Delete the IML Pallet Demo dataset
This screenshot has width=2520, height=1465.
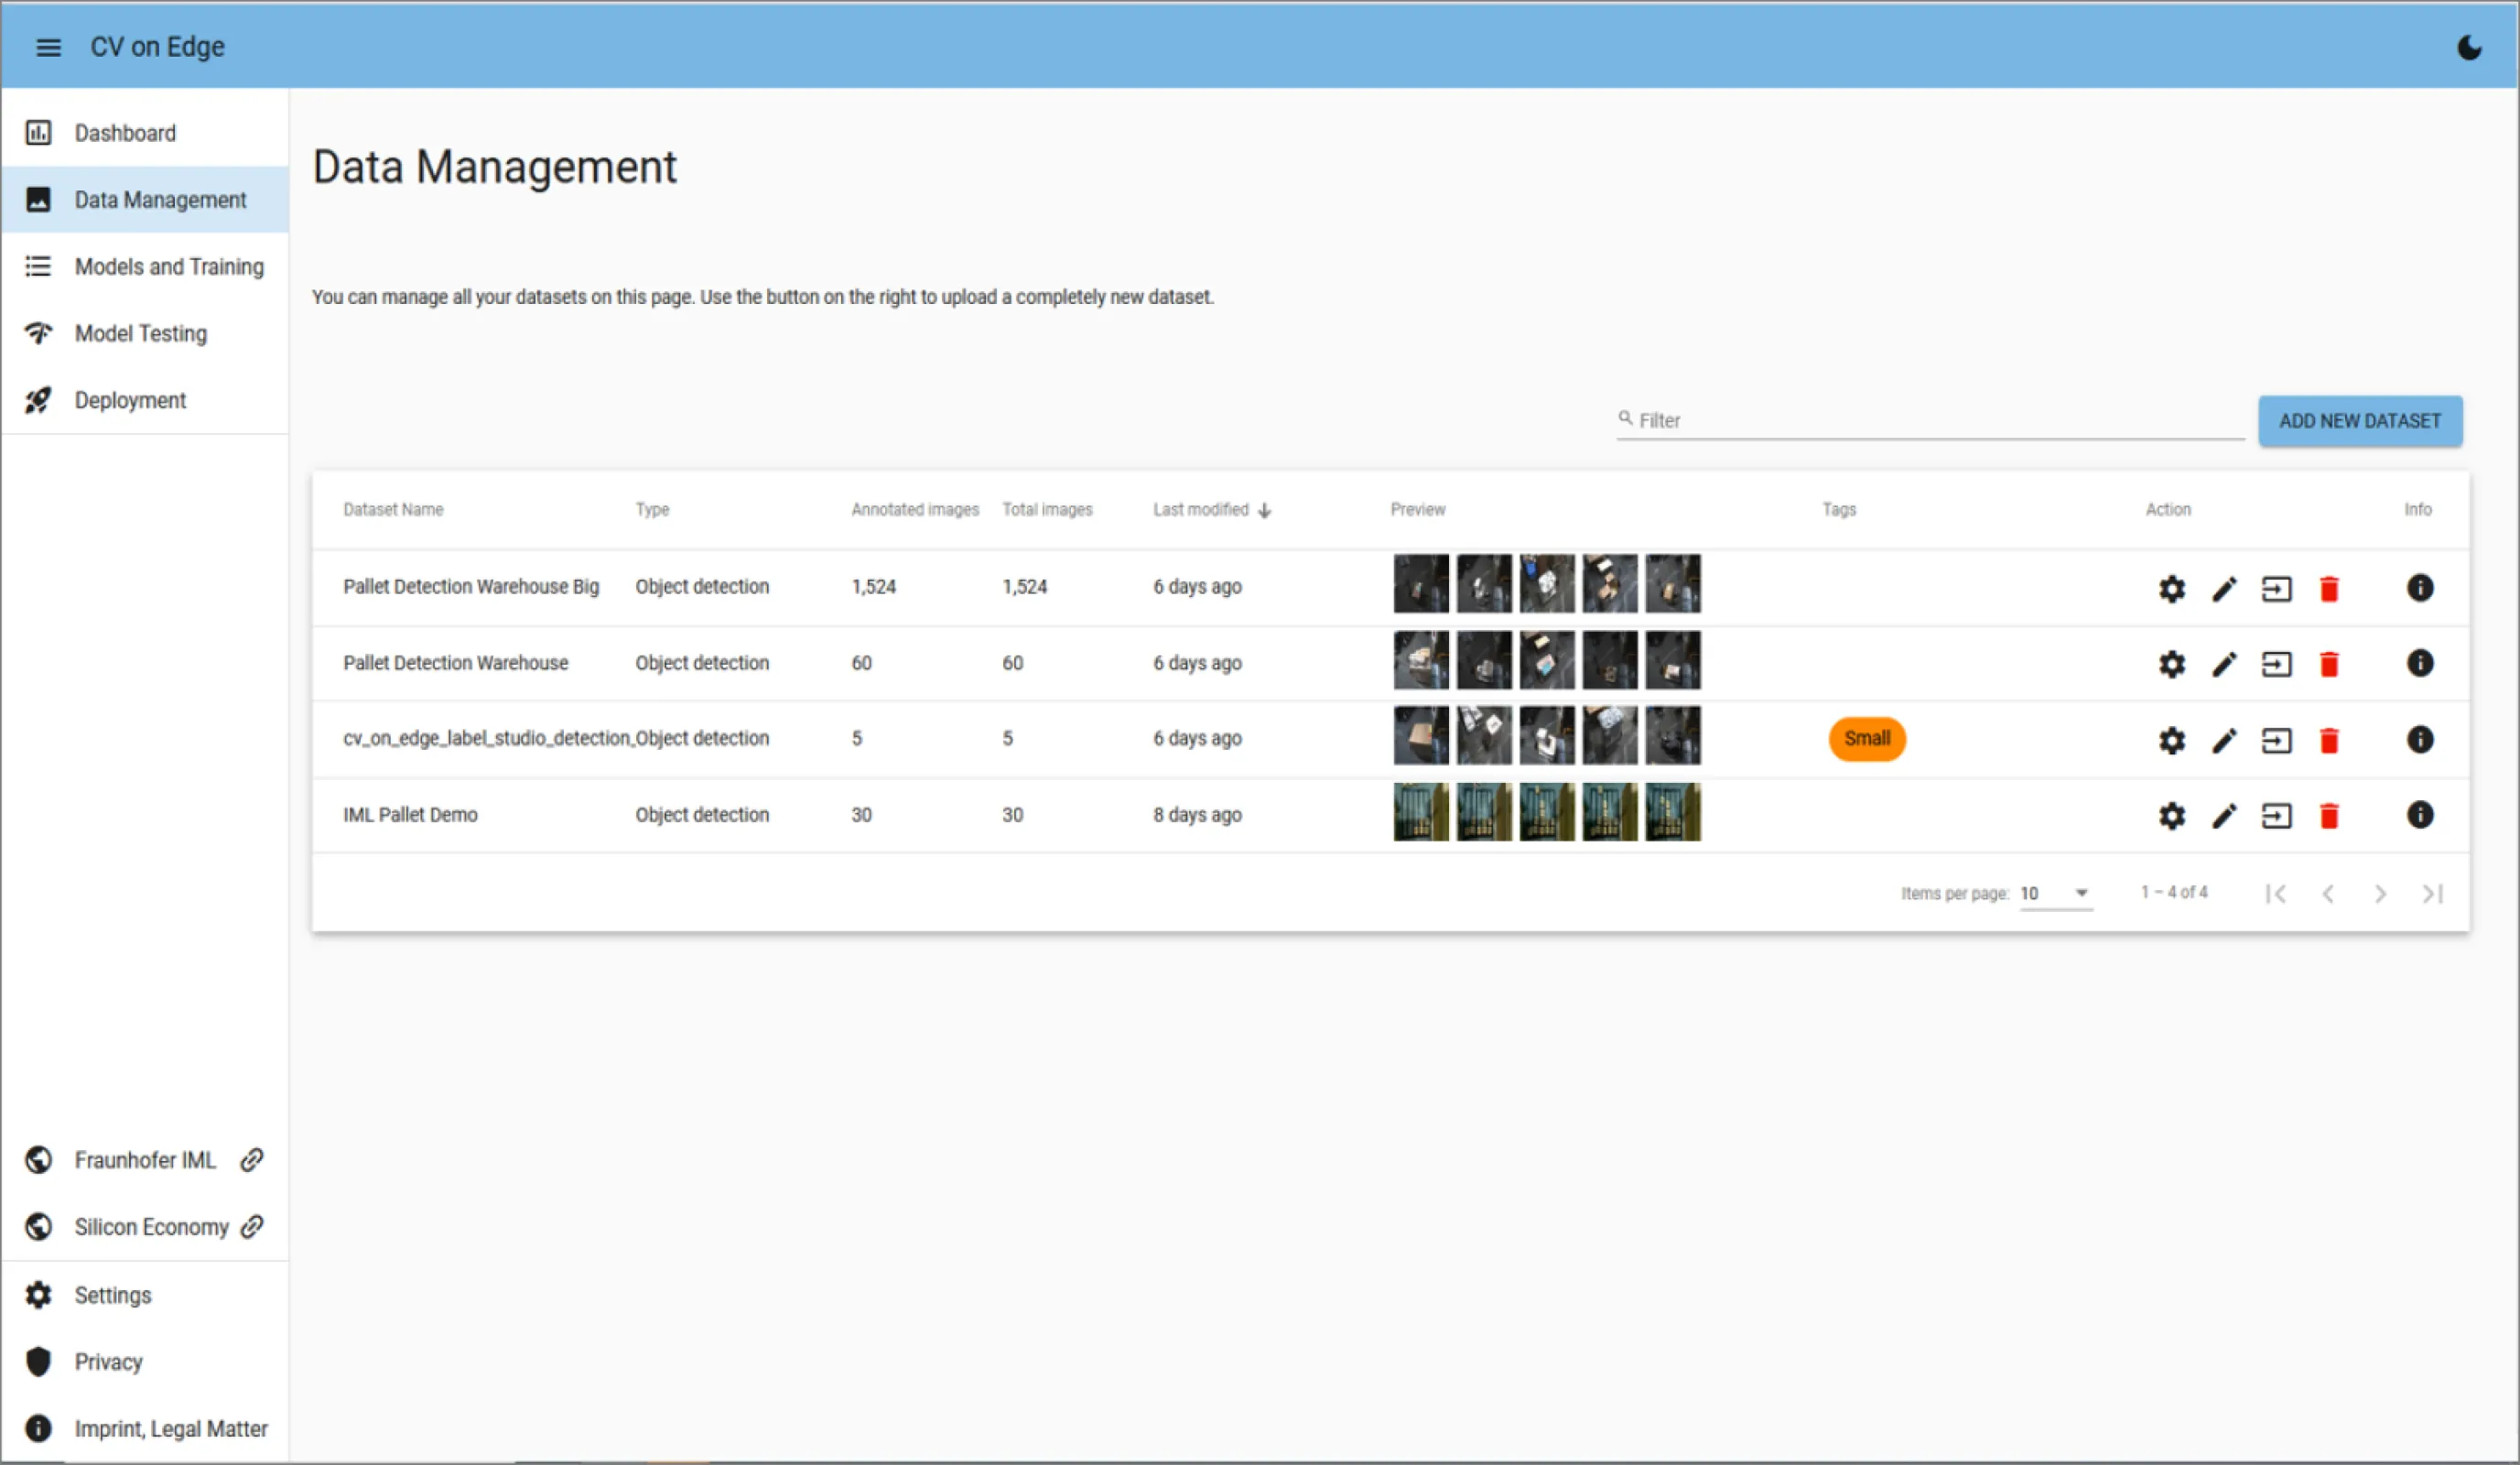(2329, 816)
